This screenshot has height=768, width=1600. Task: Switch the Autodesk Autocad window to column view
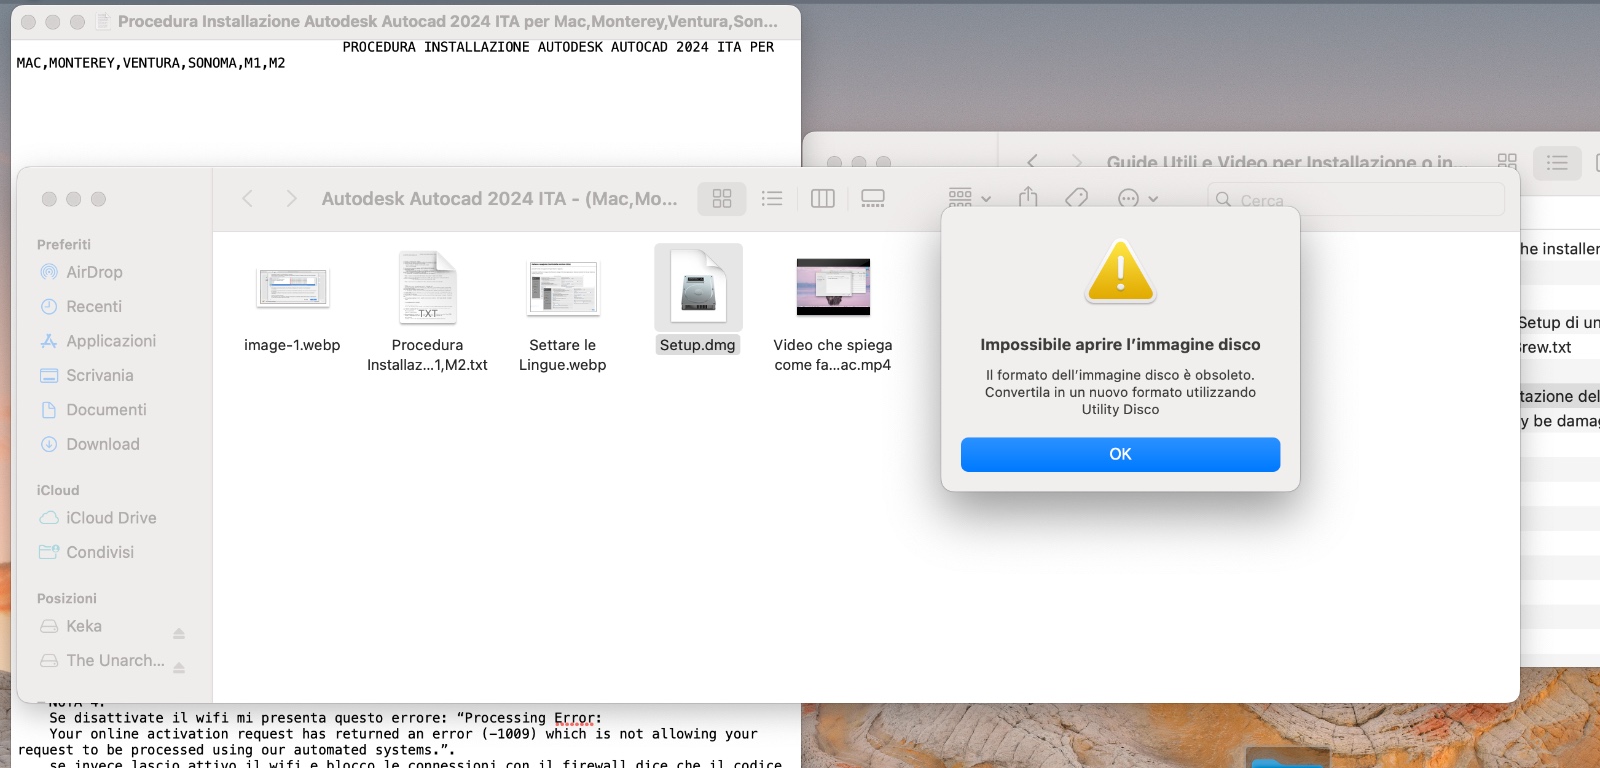(x=823, y=199)
